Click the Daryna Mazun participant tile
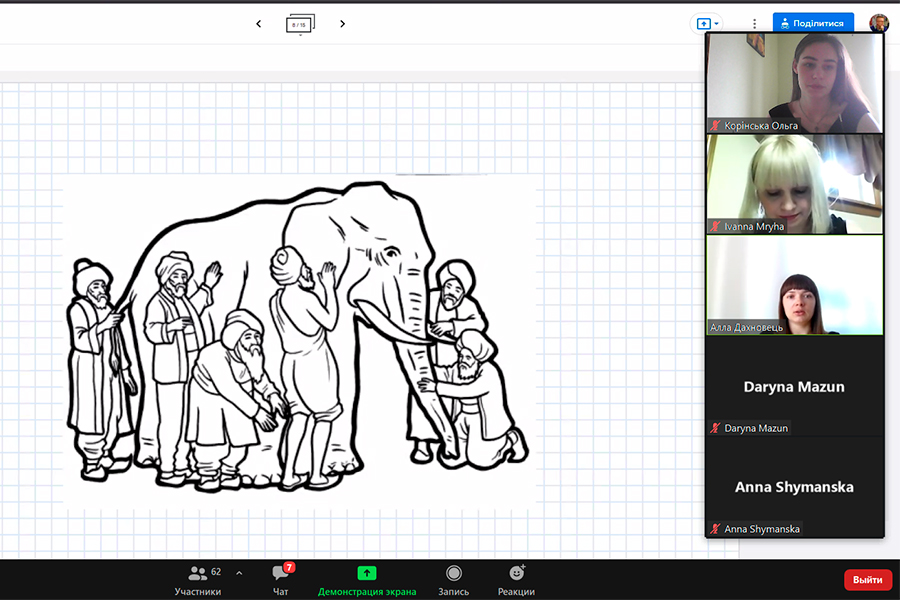Viewport: 900px width, 600px height. [x=795, y=386]
